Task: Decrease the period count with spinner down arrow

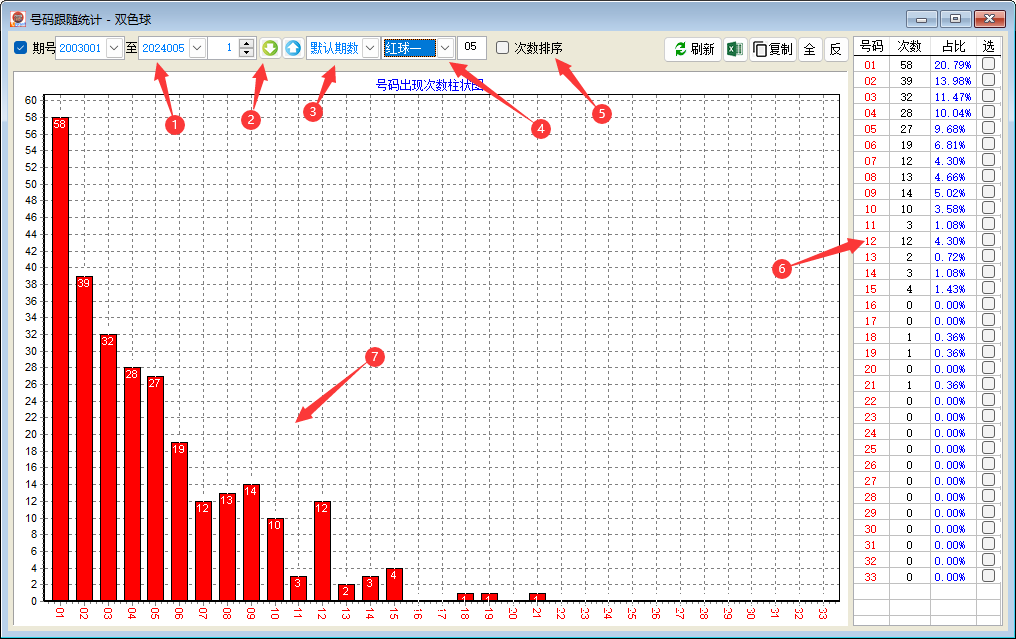Action: point(247,53)
